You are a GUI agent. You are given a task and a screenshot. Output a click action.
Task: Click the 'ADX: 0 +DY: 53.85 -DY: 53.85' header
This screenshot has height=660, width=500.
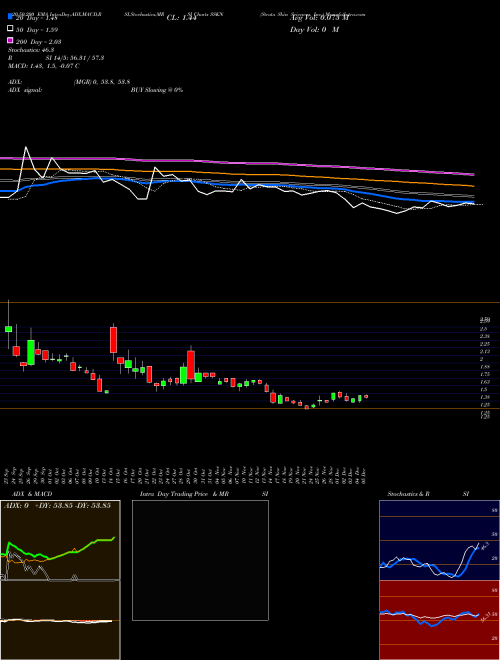tap(57, 506)
